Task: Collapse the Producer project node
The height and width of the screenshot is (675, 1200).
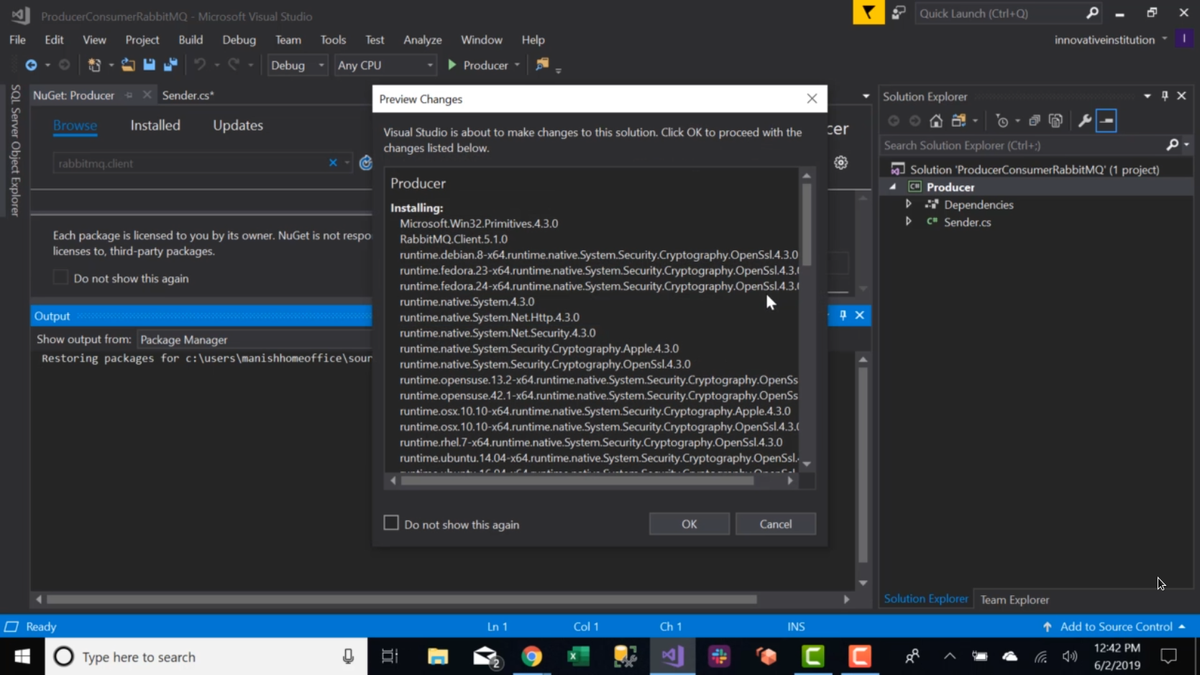Action: point(893,187)
